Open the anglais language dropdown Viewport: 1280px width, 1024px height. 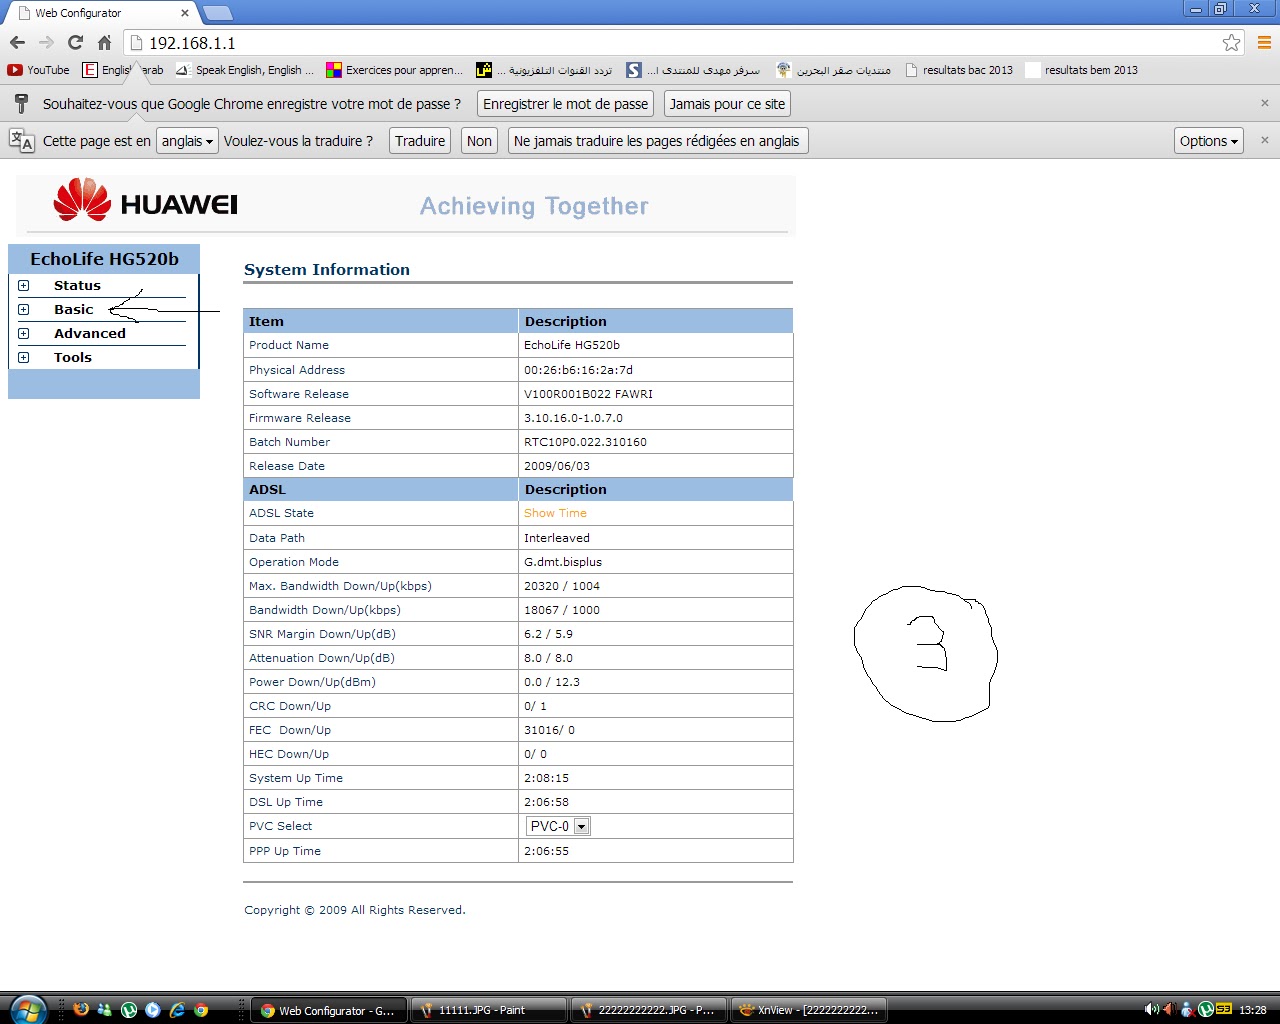[x=188, y=141]
